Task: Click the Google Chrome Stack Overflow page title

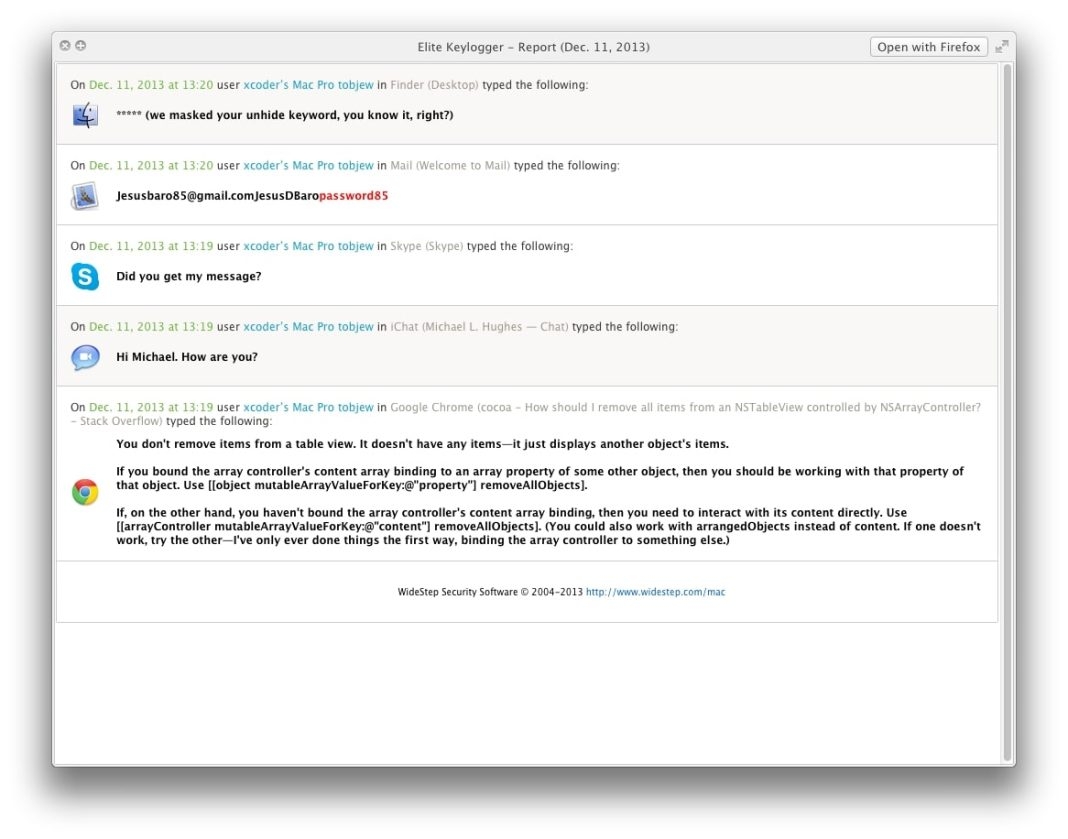Action: pos(685,407)
